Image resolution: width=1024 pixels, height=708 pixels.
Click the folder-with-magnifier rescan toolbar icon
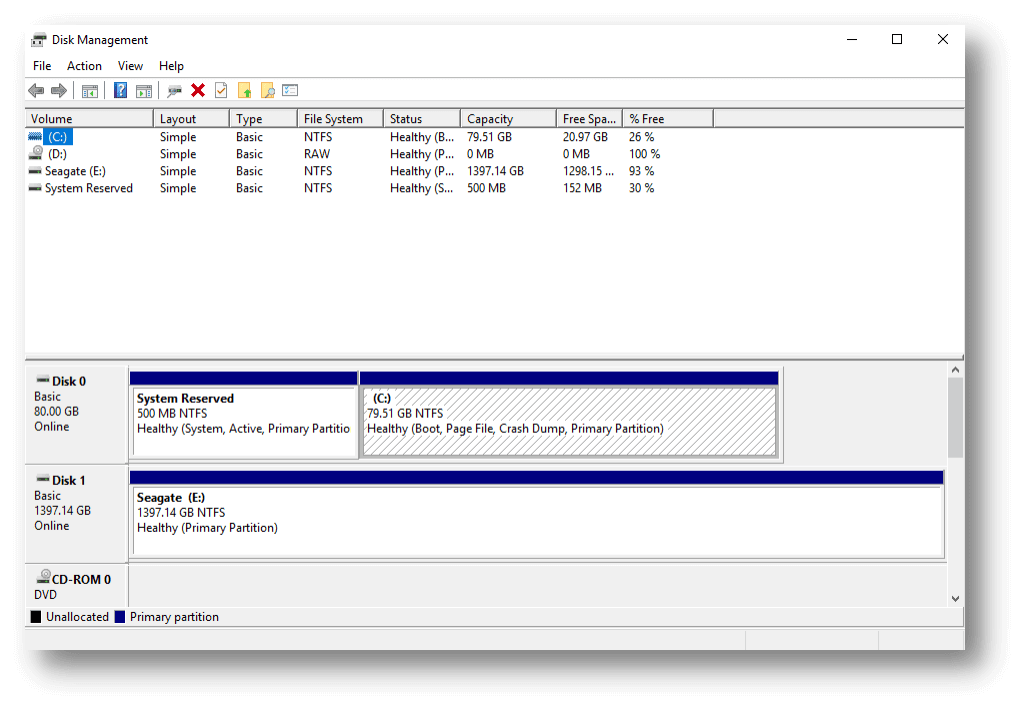pos(268,90)
